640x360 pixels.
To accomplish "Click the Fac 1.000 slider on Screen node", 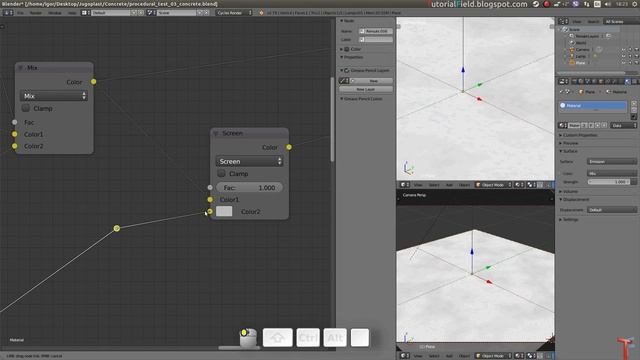I will (x=249, y=187).
